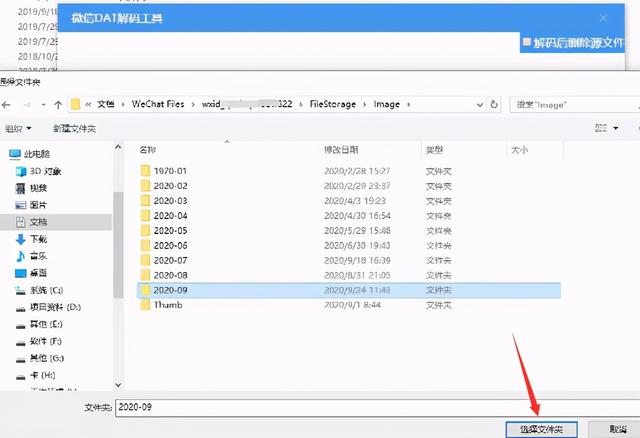Select 图片 in sidebar
640x438 pixels.
click(31, 205)
